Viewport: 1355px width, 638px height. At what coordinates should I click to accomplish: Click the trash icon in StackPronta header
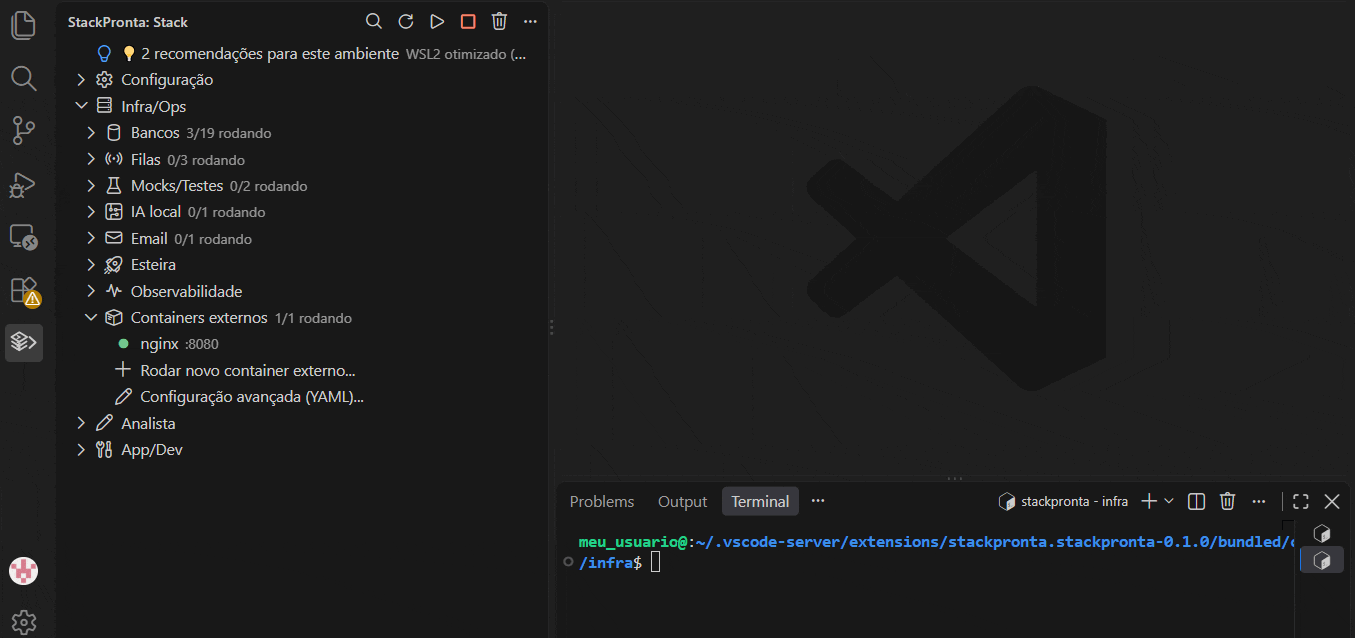[500, 21]
